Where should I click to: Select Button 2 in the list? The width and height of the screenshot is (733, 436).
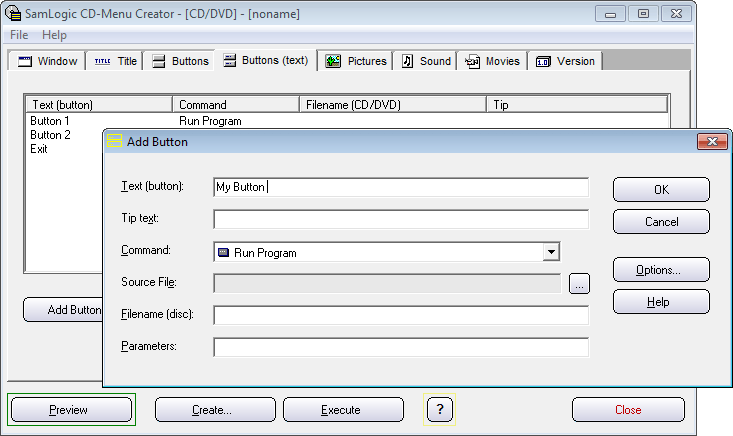(50, 135)
